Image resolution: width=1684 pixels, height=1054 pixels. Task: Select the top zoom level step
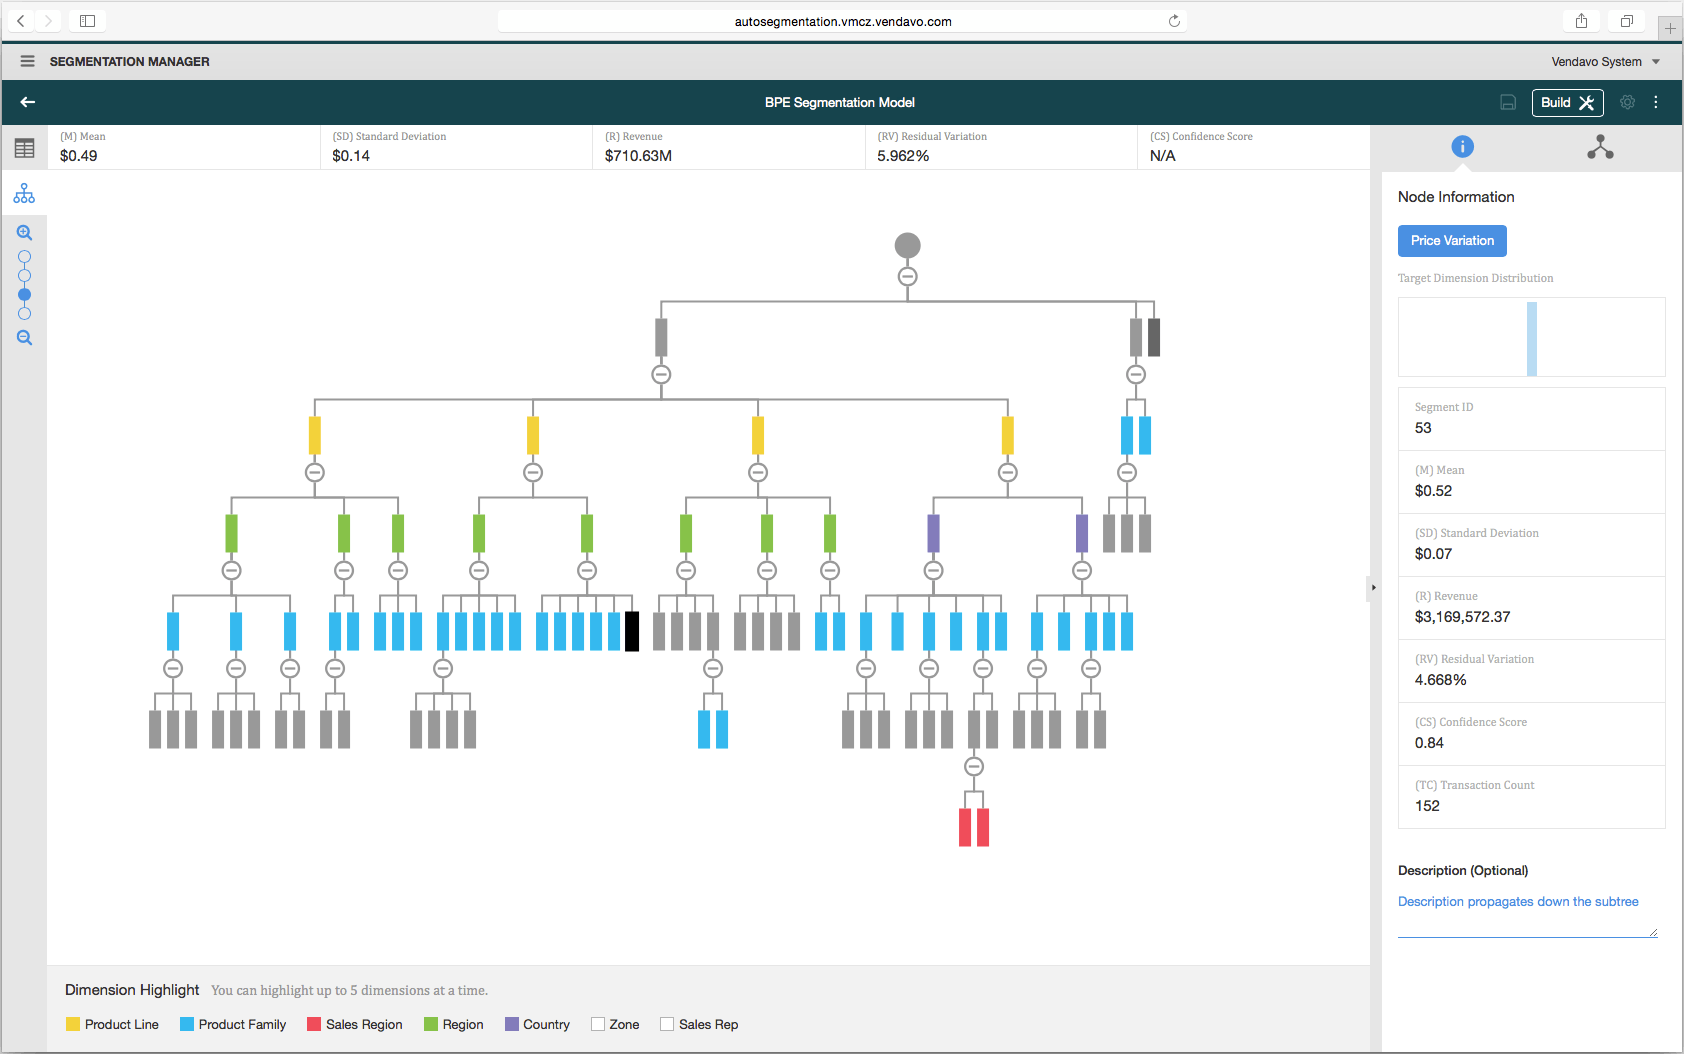24,257
